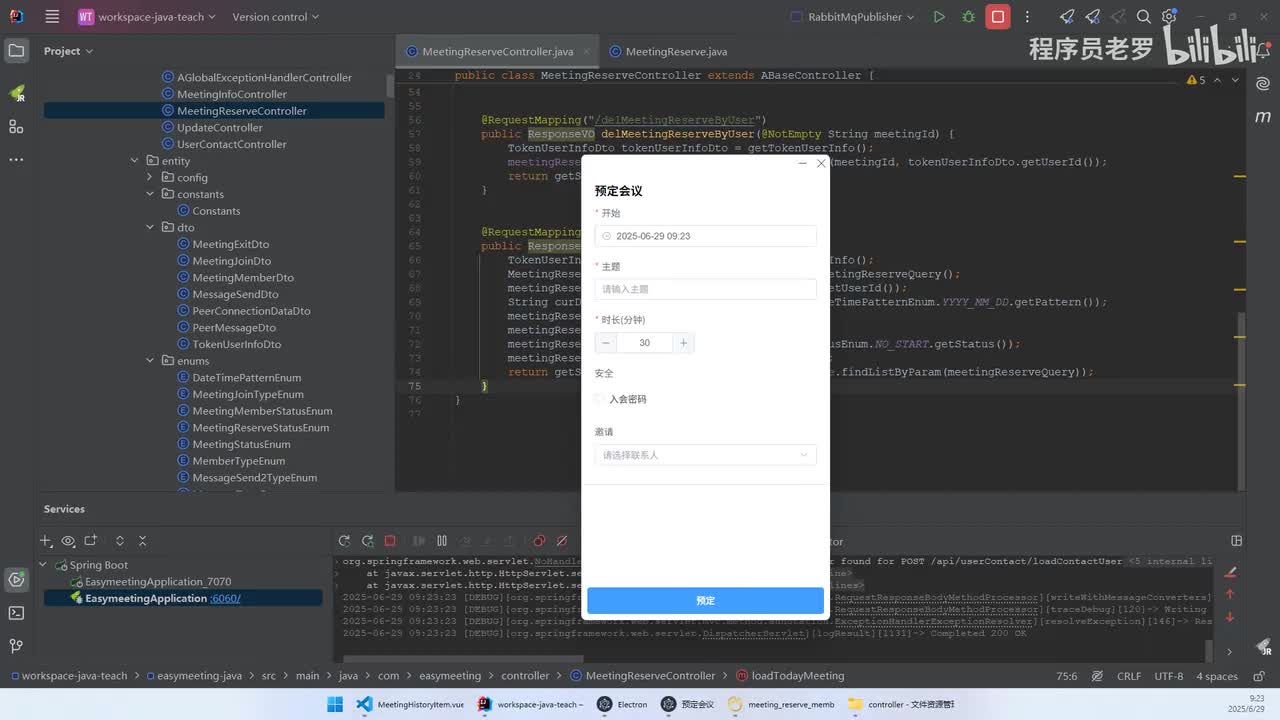The width and height of the screenshot is (1280, 720).
Task: Pause the program in the Services toolbar
Action: 442,541
